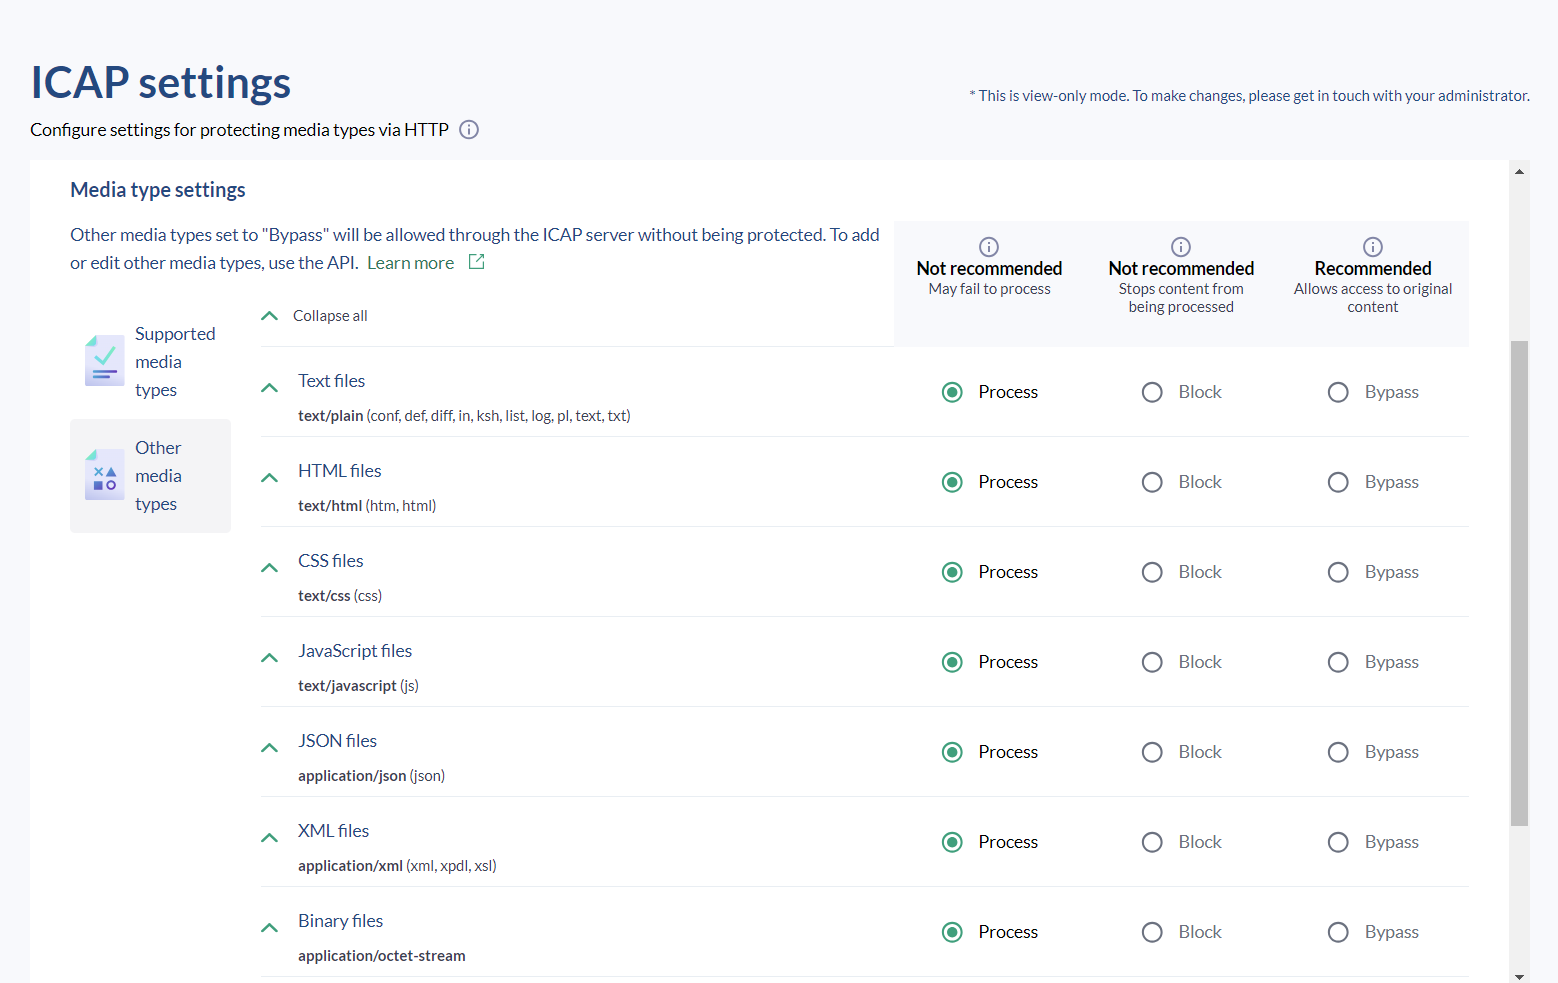Click the CSS files heading
The image size is (1558, 983).
pyautogui.click(x=331, y=561)
